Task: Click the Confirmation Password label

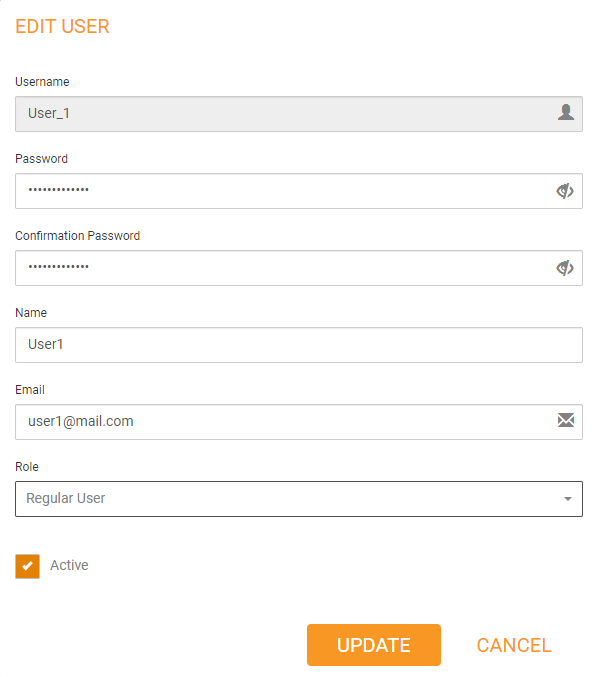Action: click(x=78, y=236)
